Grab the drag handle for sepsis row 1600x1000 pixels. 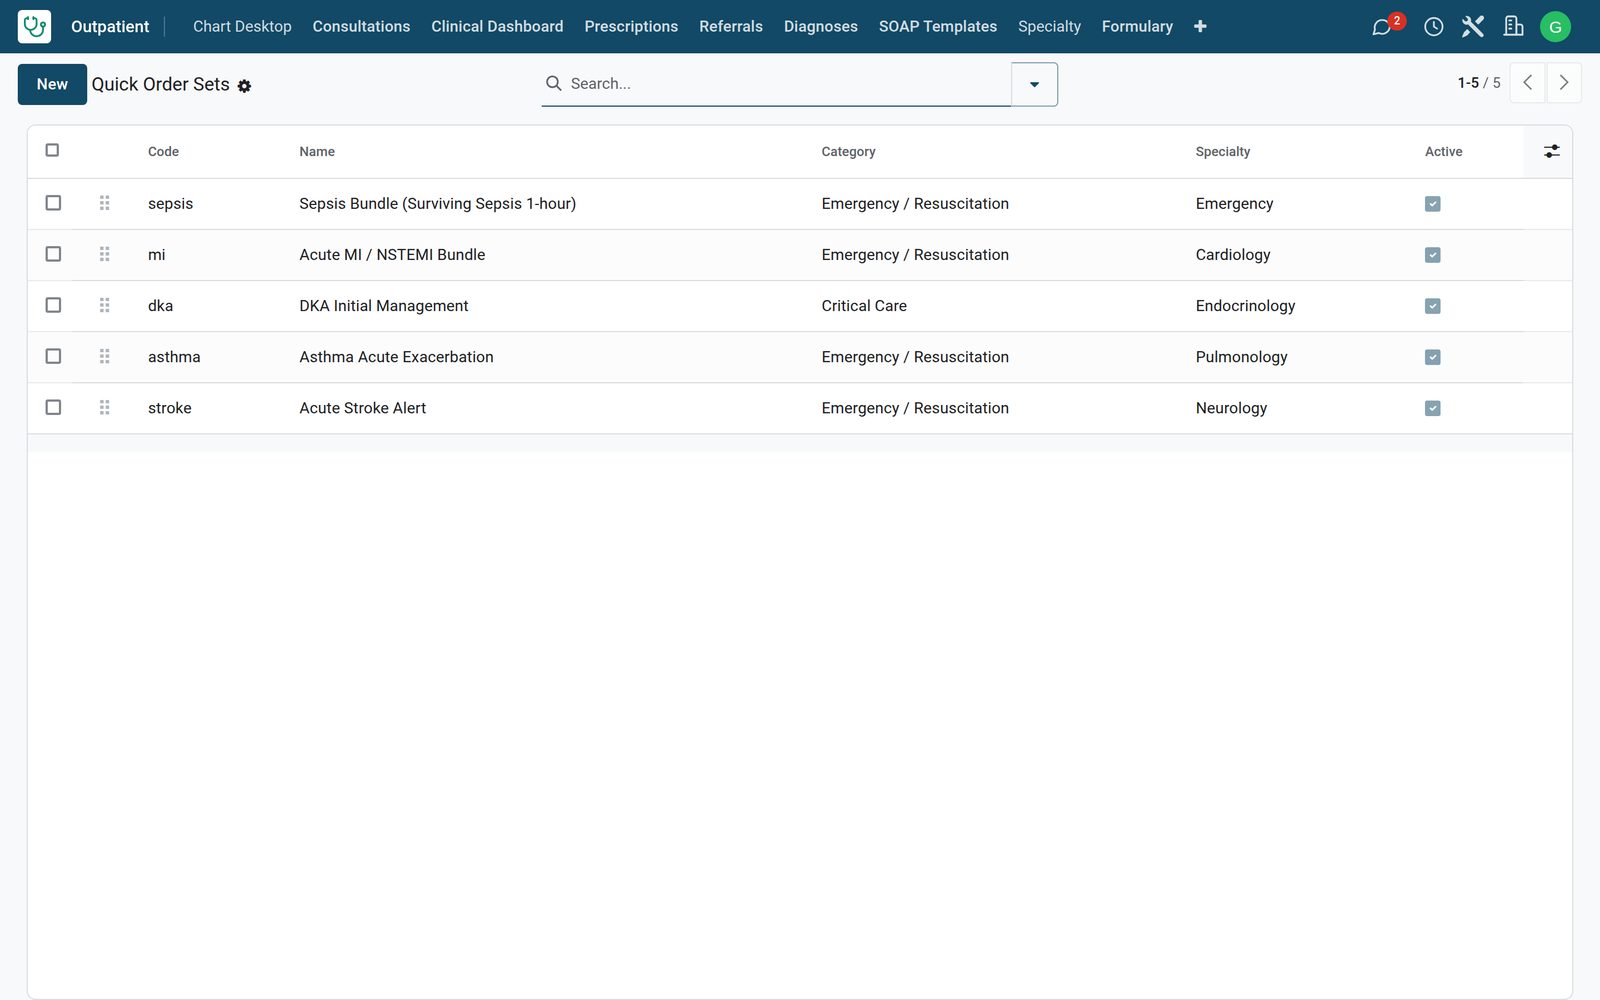[x=104, y=203]
